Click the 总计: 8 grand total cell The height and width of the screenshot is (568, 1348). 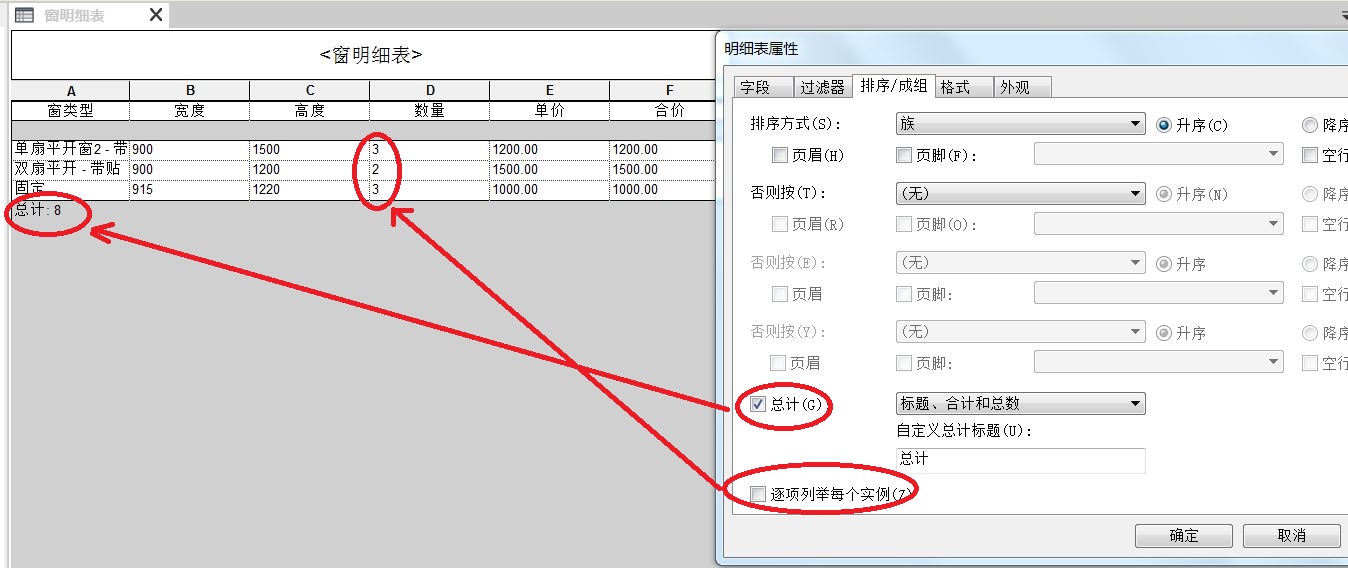point(38,210)
